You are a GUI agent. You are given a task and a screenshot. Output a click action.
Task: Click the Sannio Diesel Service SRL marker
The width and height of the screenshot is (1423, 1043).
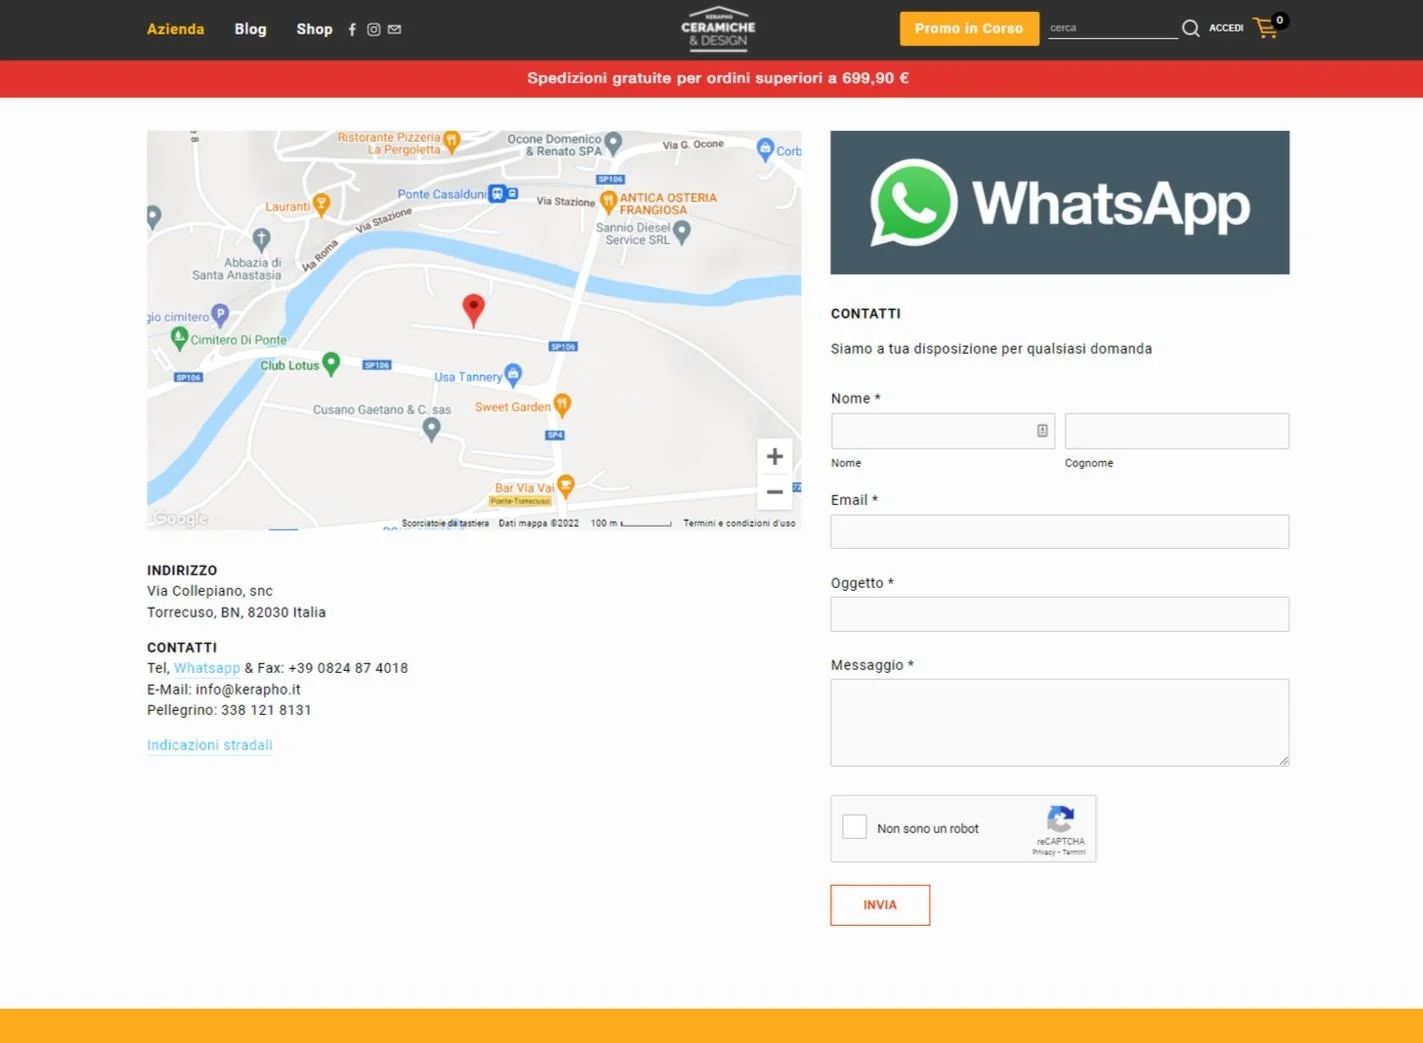point(682,233)
